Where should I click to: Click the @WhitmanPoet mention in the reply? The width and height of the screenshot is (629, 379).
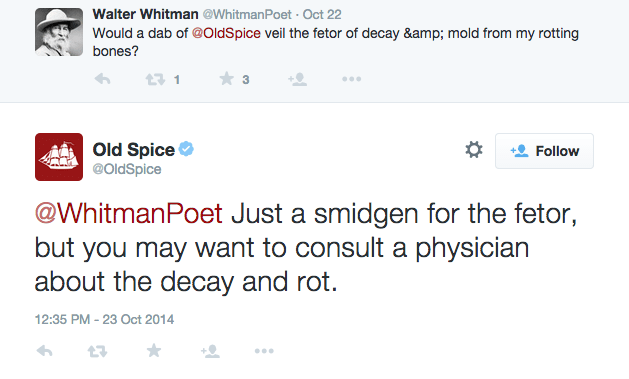pos(128,213)
